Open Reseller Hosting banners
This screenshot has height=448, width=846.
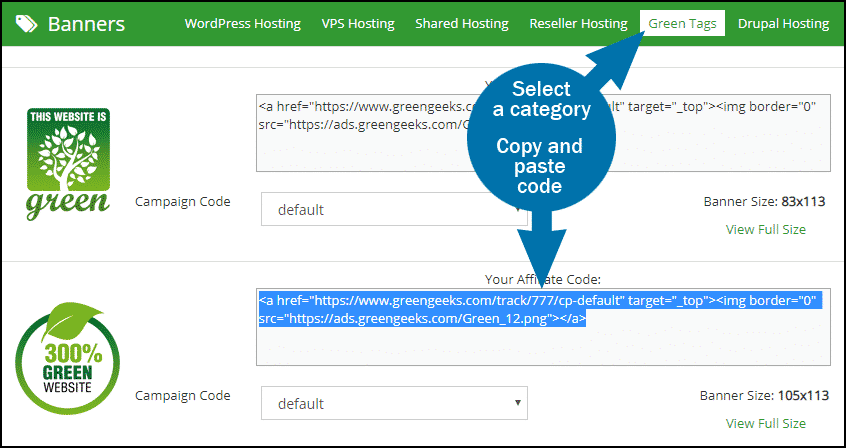pos(578,24)
